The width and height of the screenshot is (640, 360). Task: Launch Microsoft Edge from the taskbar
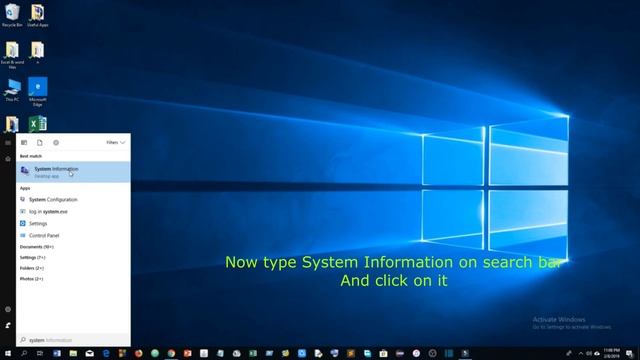click(106, 353)
